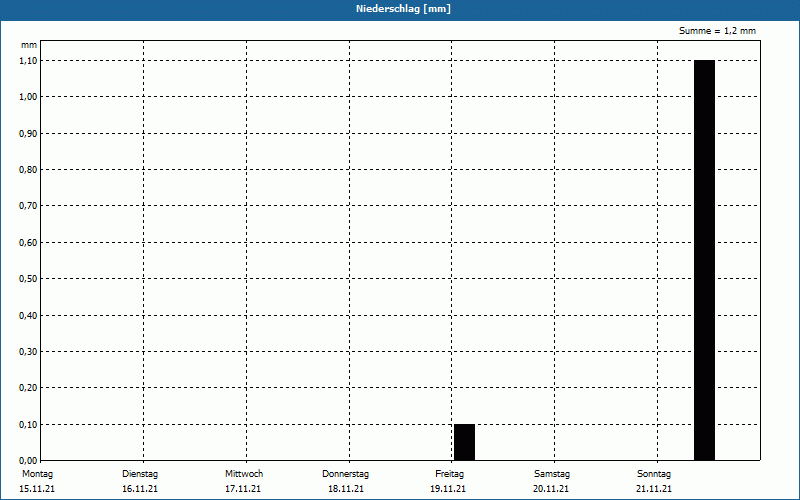Click the date 15.11.21
Viewport: 800px width, 500px height.
(37, 489)
